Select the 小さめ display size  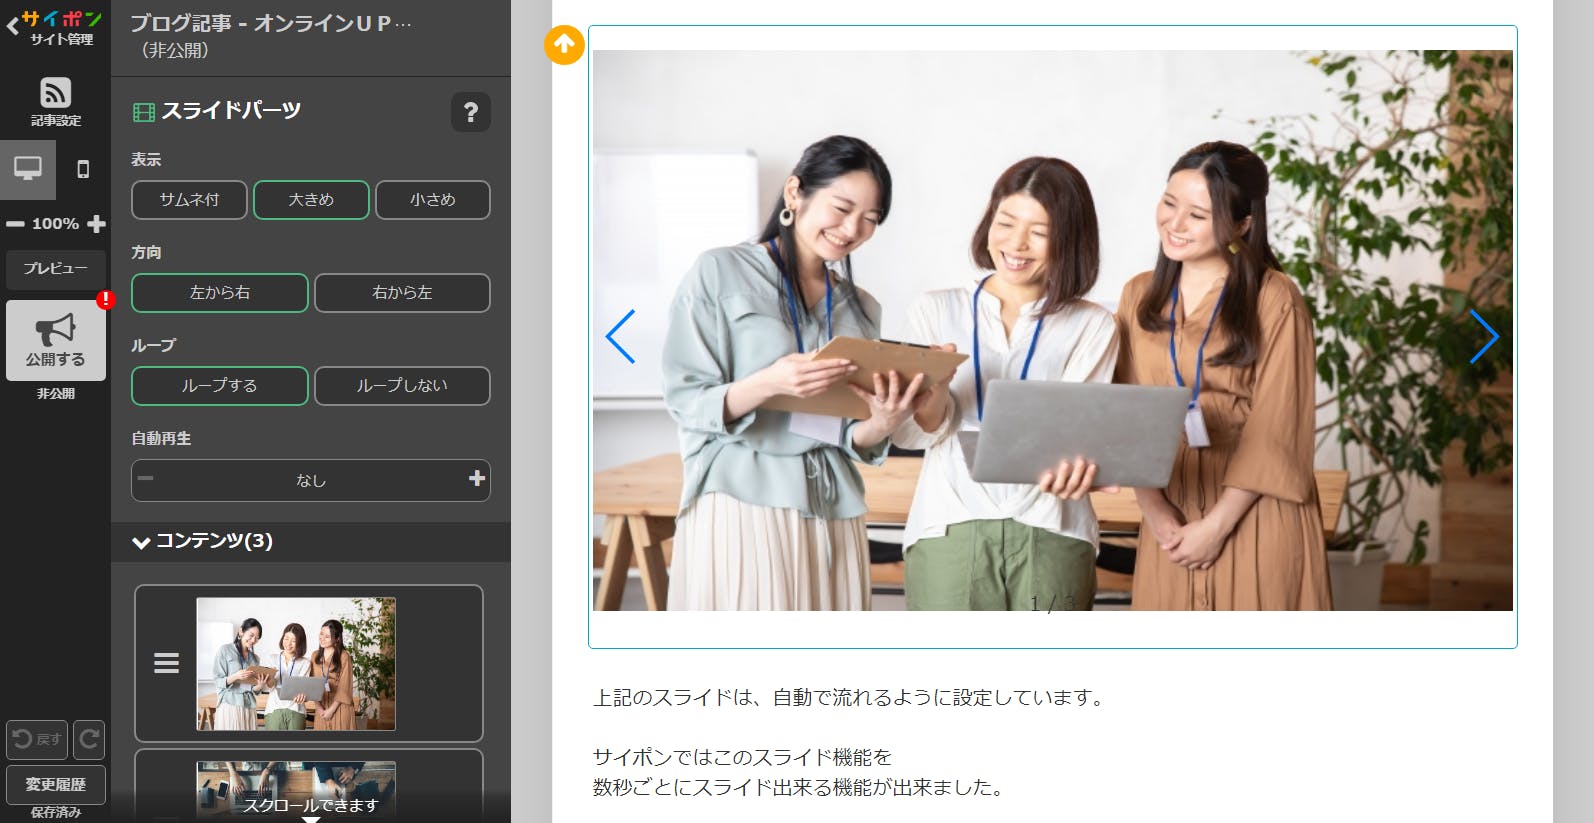(x=432, y=200)
